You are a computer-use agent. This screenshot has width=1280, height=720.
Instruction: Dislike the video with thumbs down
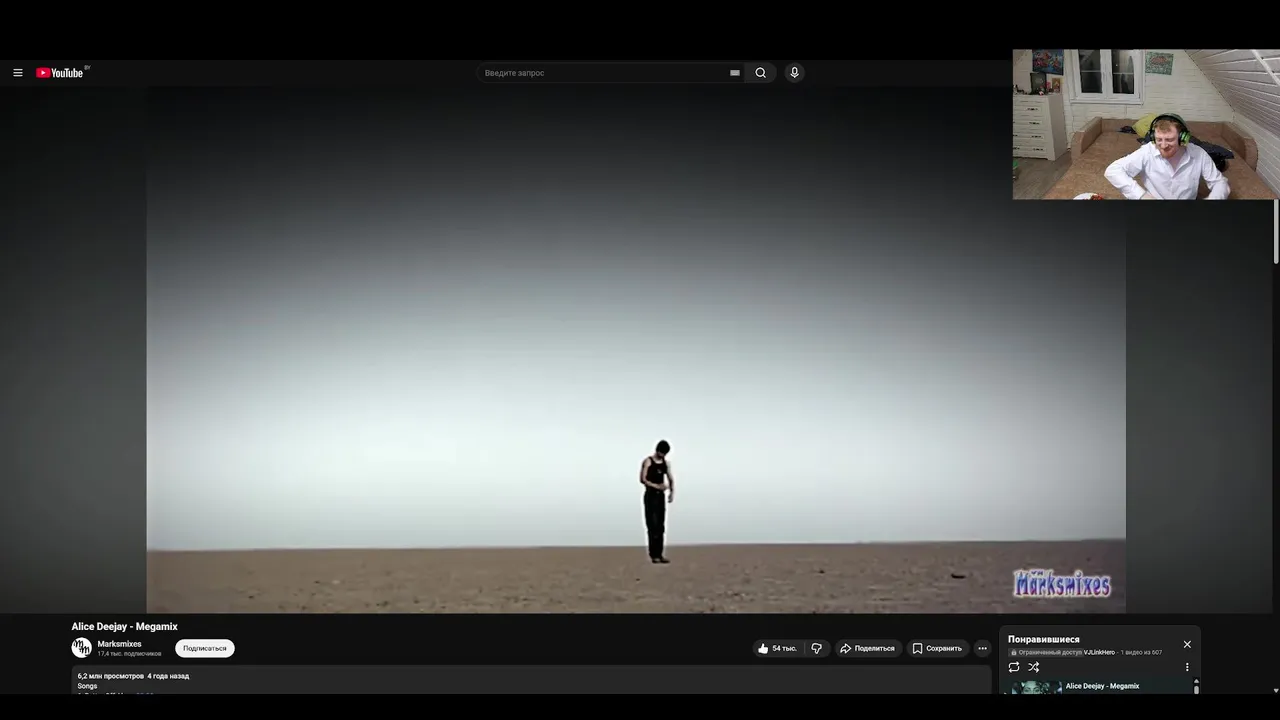817,648
